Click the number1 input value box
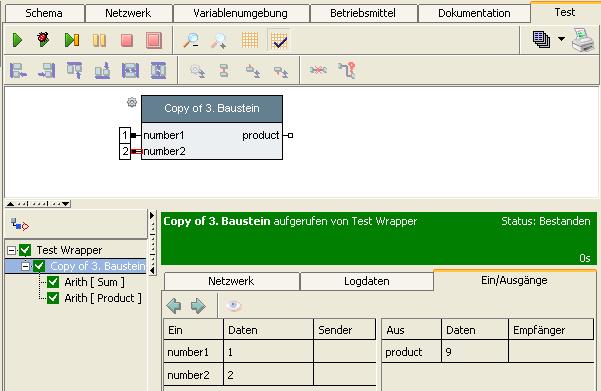Viewport: 601px width, 391px height. [125, 135]
